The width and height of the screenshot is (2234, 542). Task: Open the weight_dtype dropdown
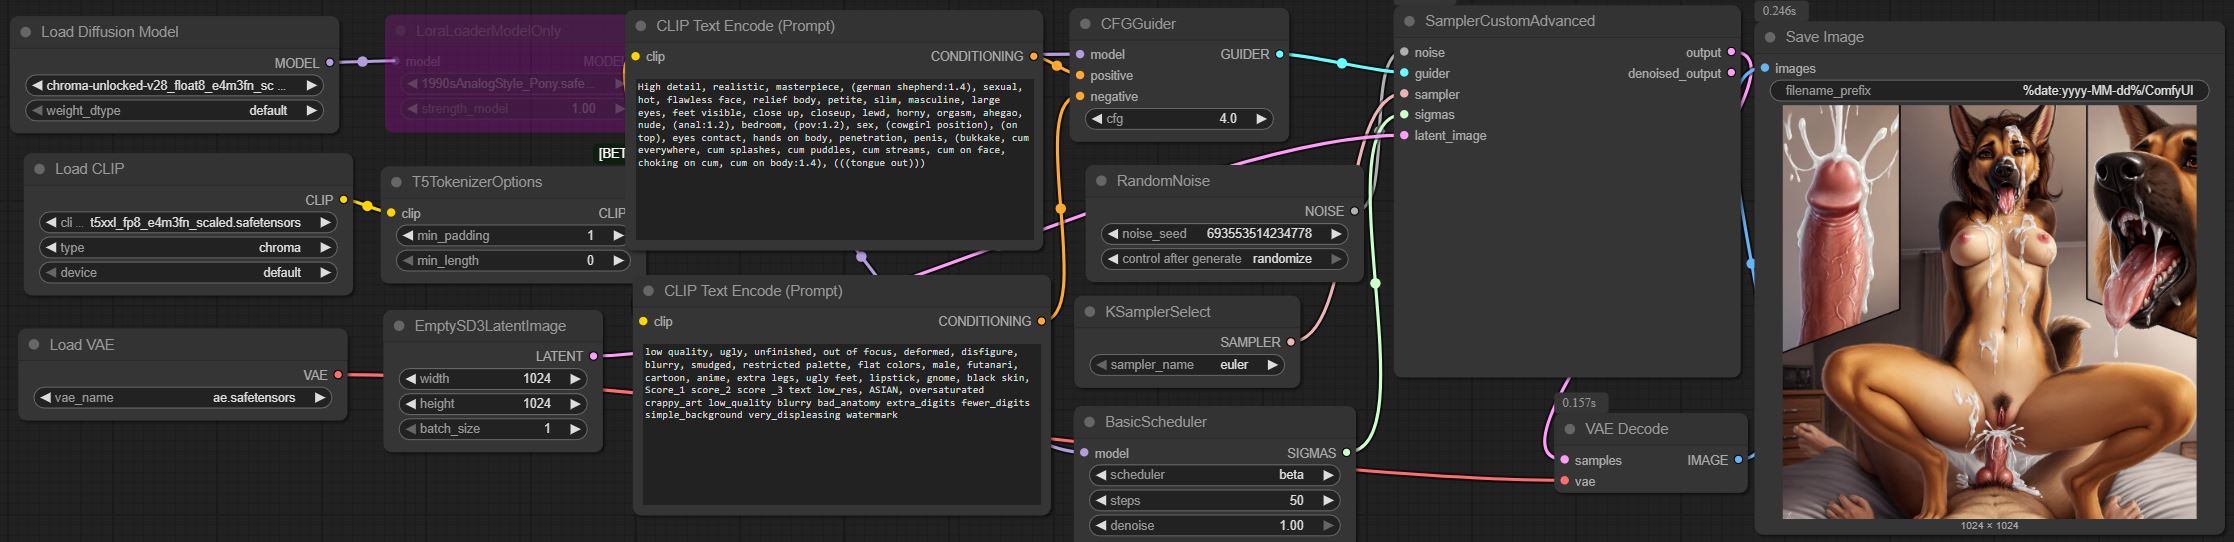pyautogui.click(x=175, y=111)
